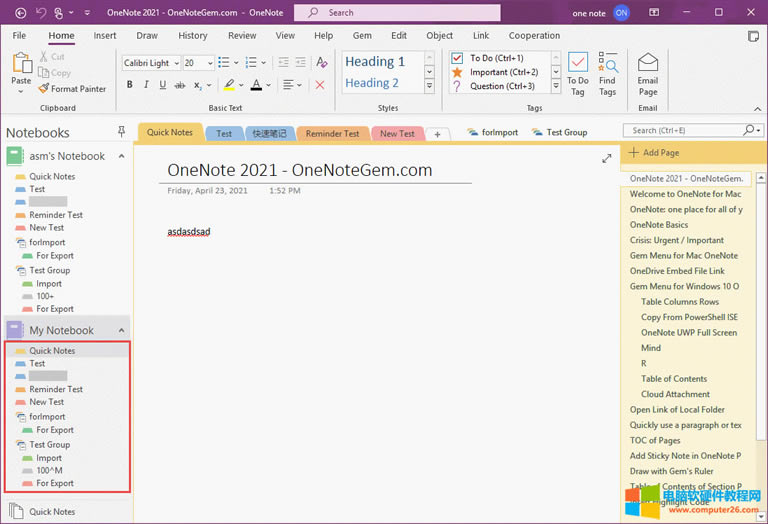This screenshot has height=524, width=768.
Task: Click the yellow text highlight color button
Action: [x=229, y=85]
